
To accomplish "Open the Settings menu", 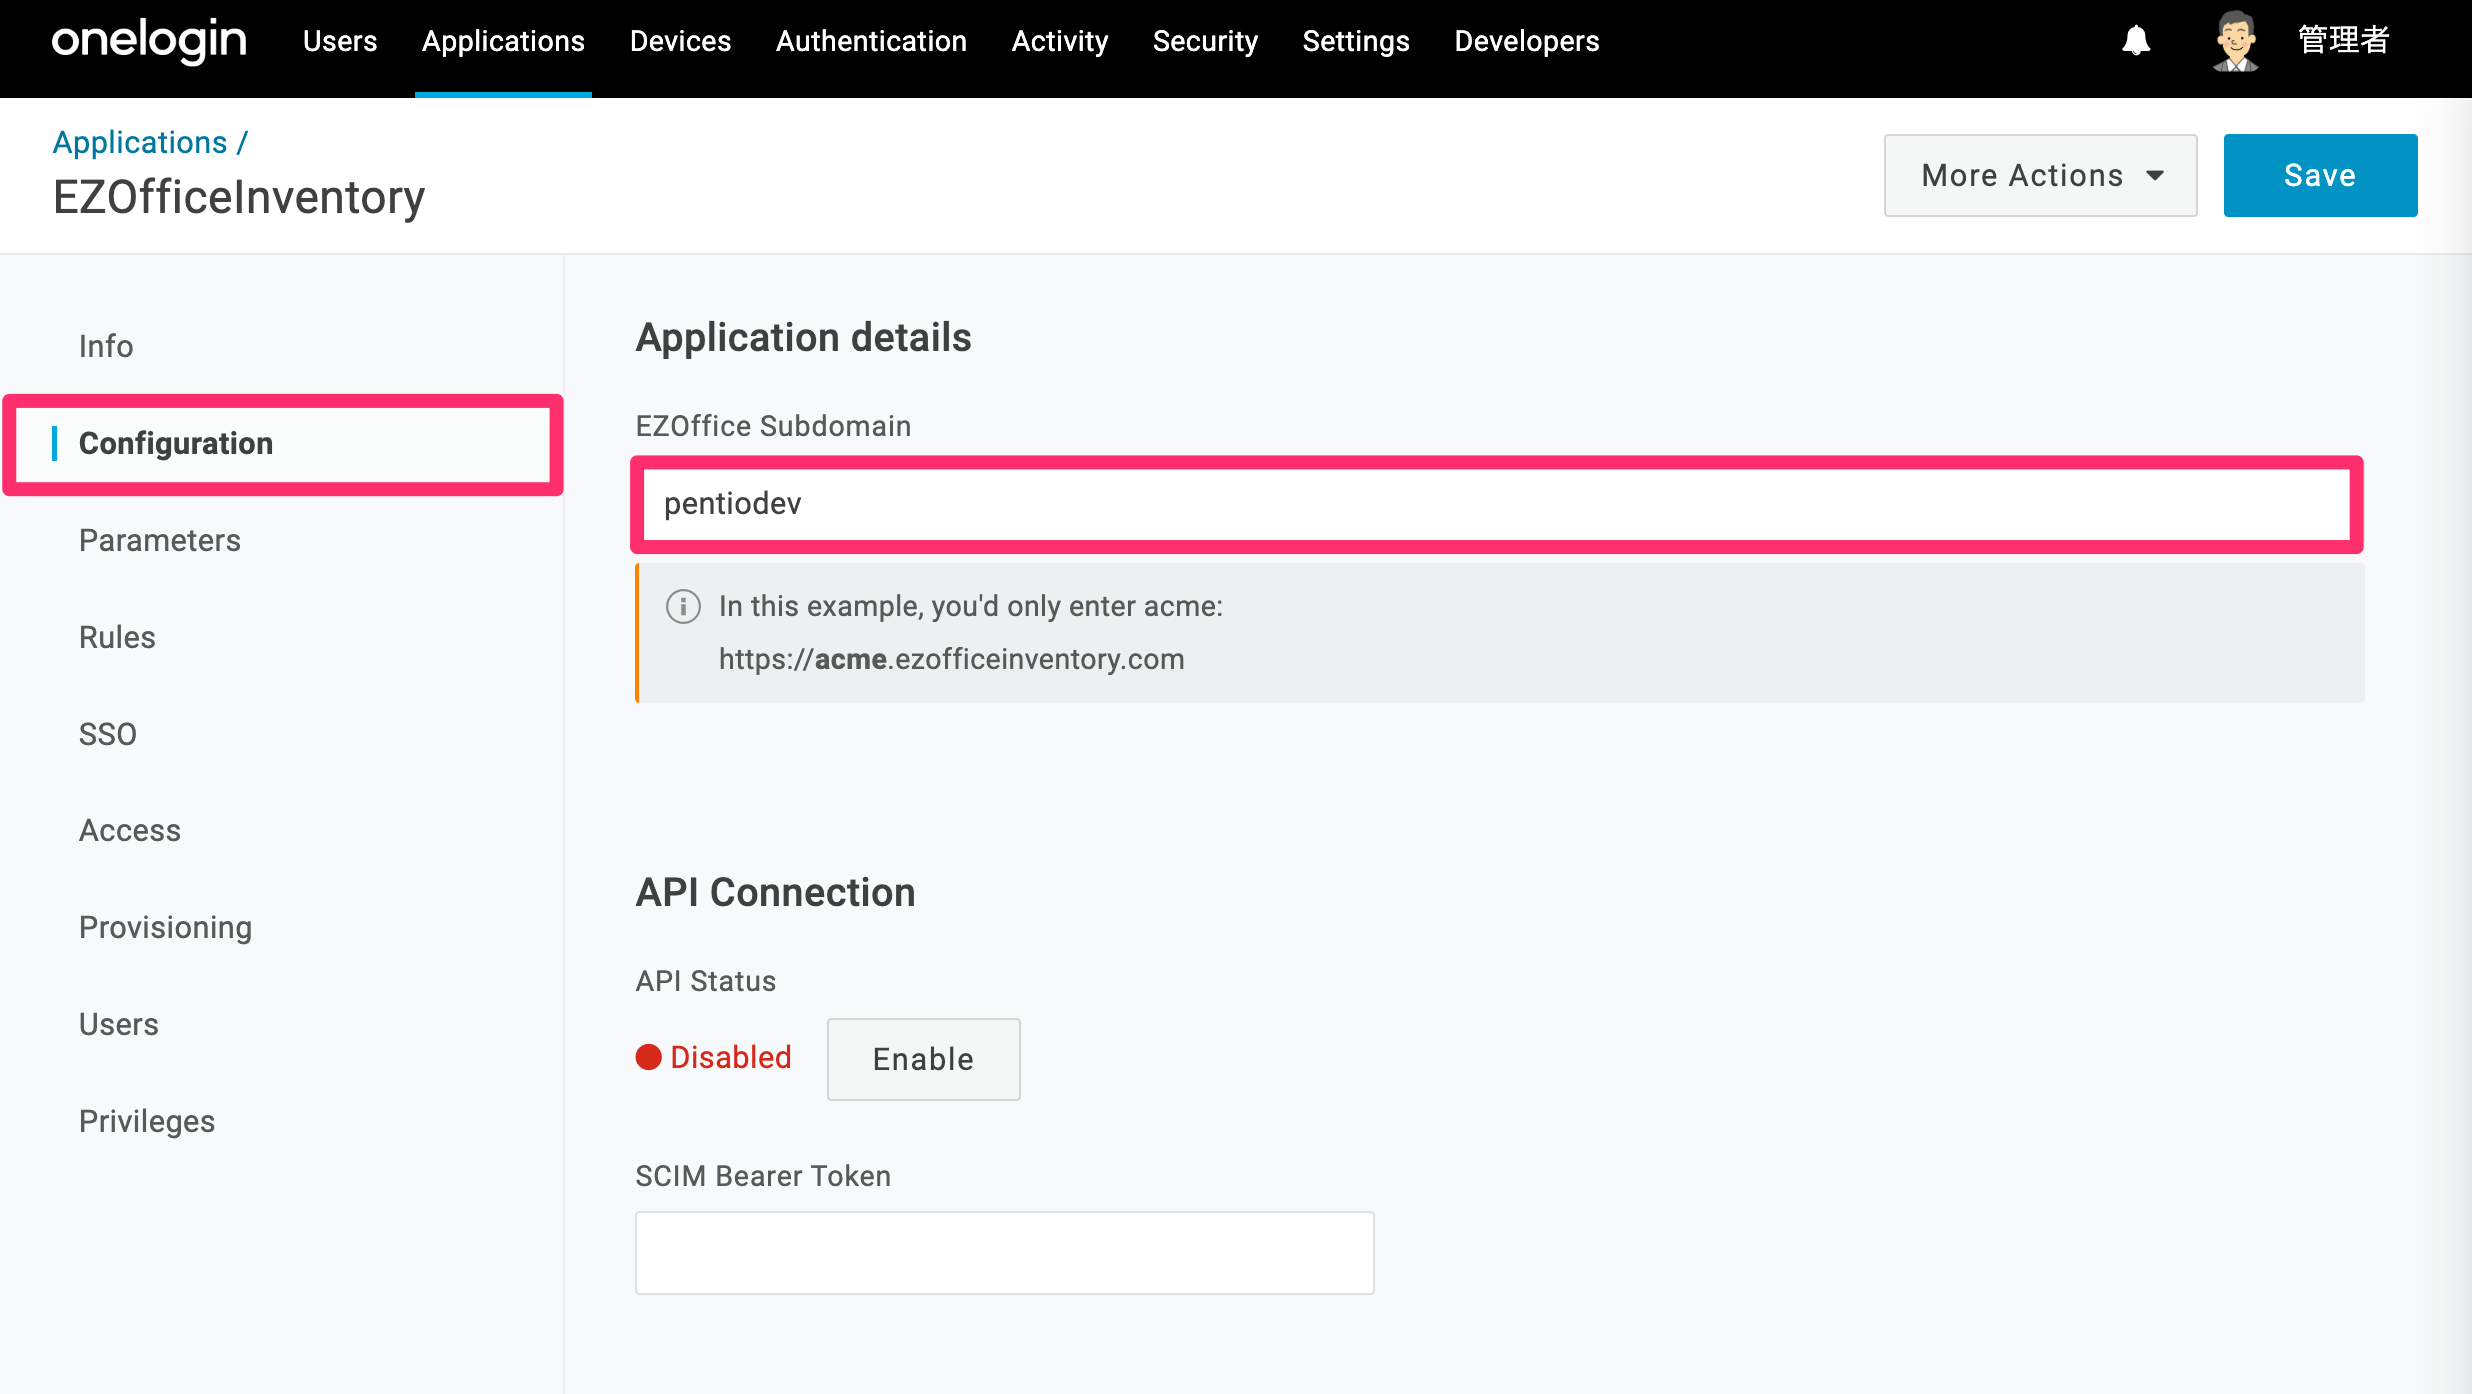I will point(1356,41).
